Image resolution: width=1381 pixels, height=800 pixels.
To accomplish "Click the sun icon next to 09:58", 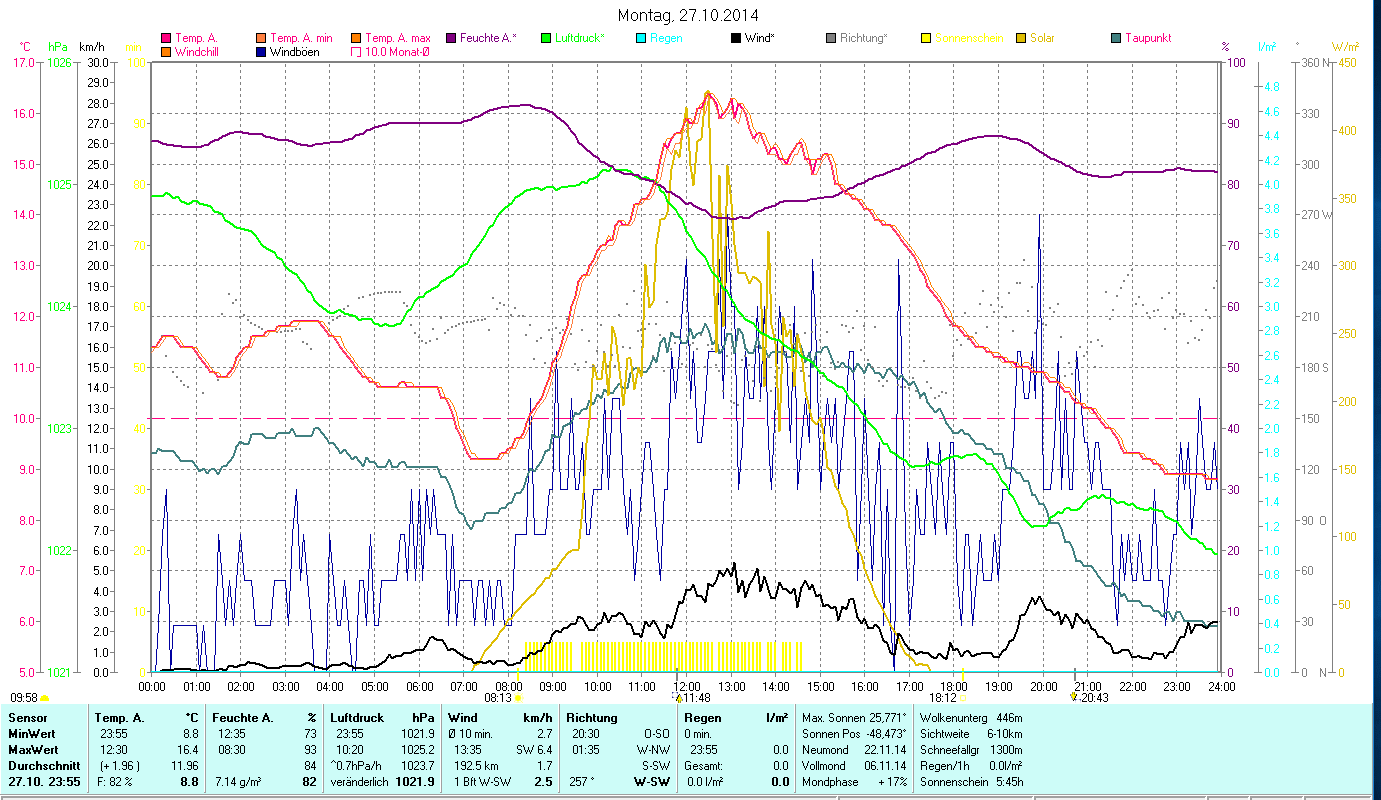I will (x=45, y=698).
